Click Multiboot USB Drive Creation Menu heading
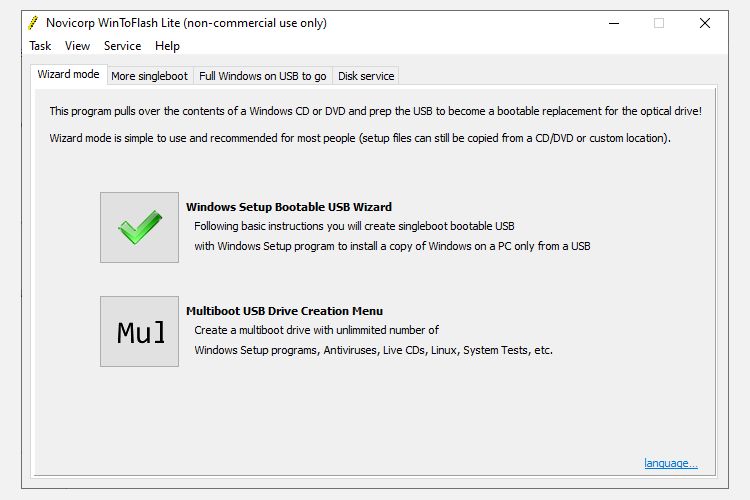The width and height of the screenshot is (750, 500). pos(284,311)
